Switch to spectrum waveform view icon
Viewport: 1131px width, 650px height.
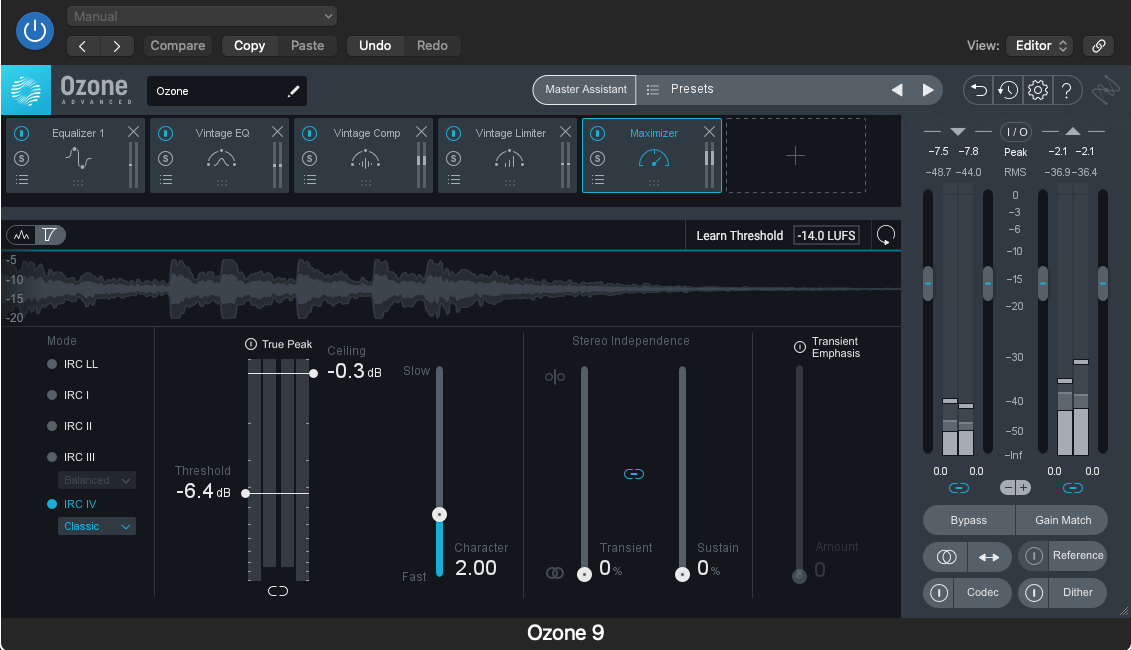coord(22,234)
